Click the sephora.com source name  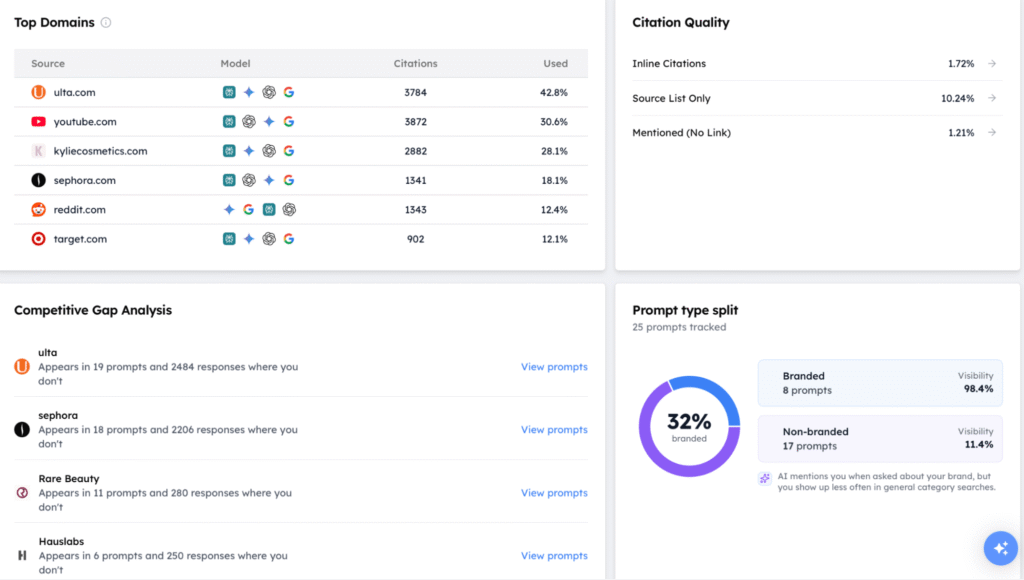[84, 180]
